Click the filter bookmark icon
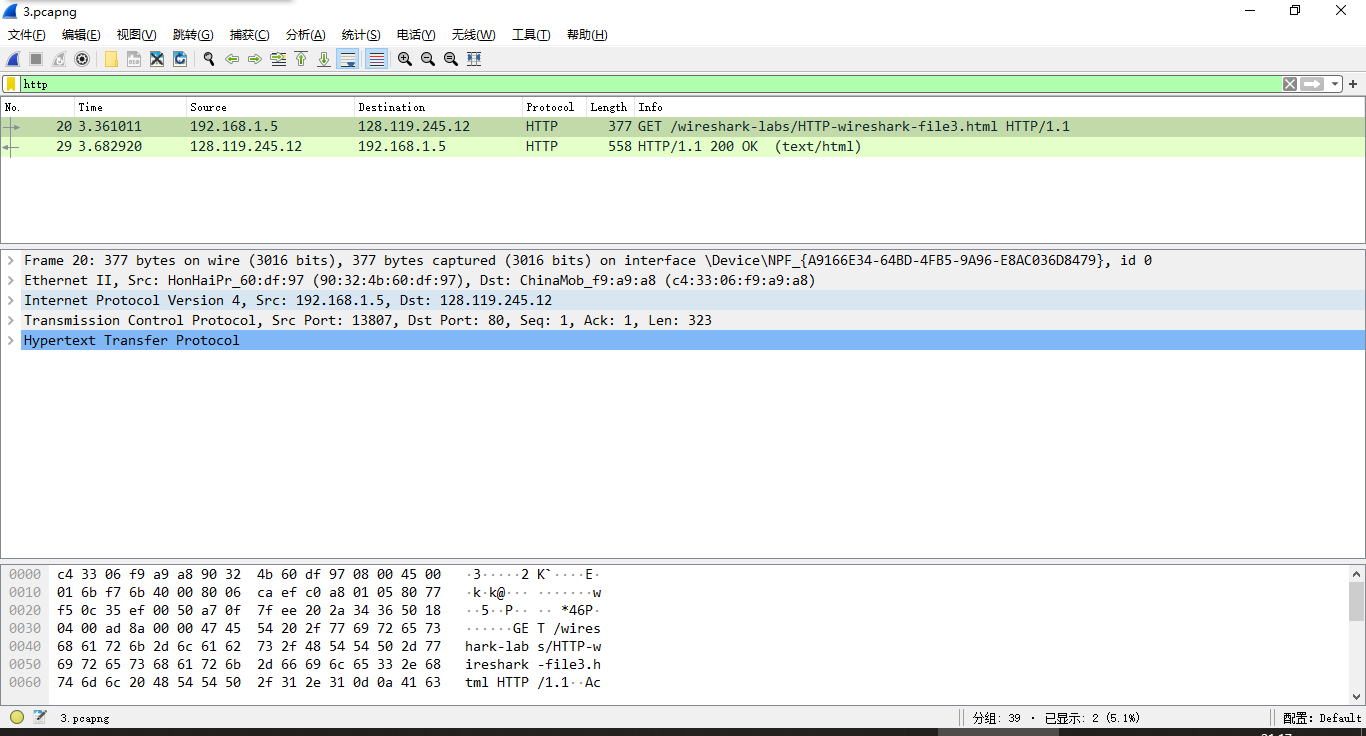Image resolution: width=1366 pixels, height=736 pixels. point(11,84)
